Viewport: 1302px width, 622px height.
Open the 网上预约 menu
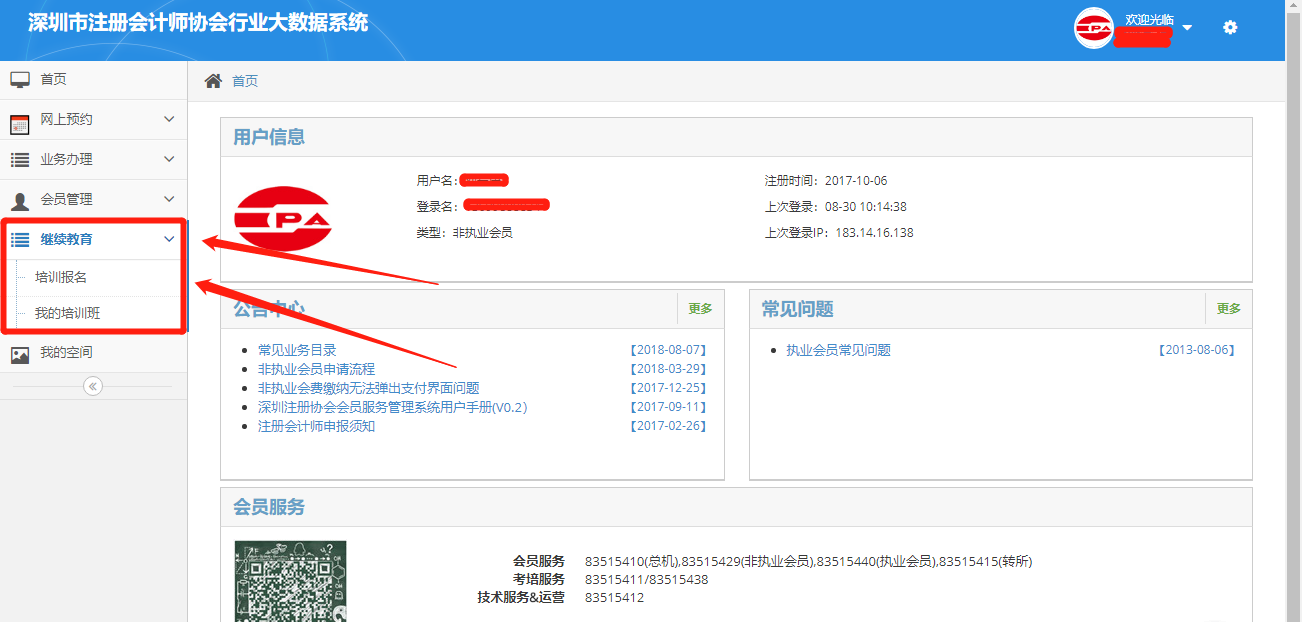point(66,119)
